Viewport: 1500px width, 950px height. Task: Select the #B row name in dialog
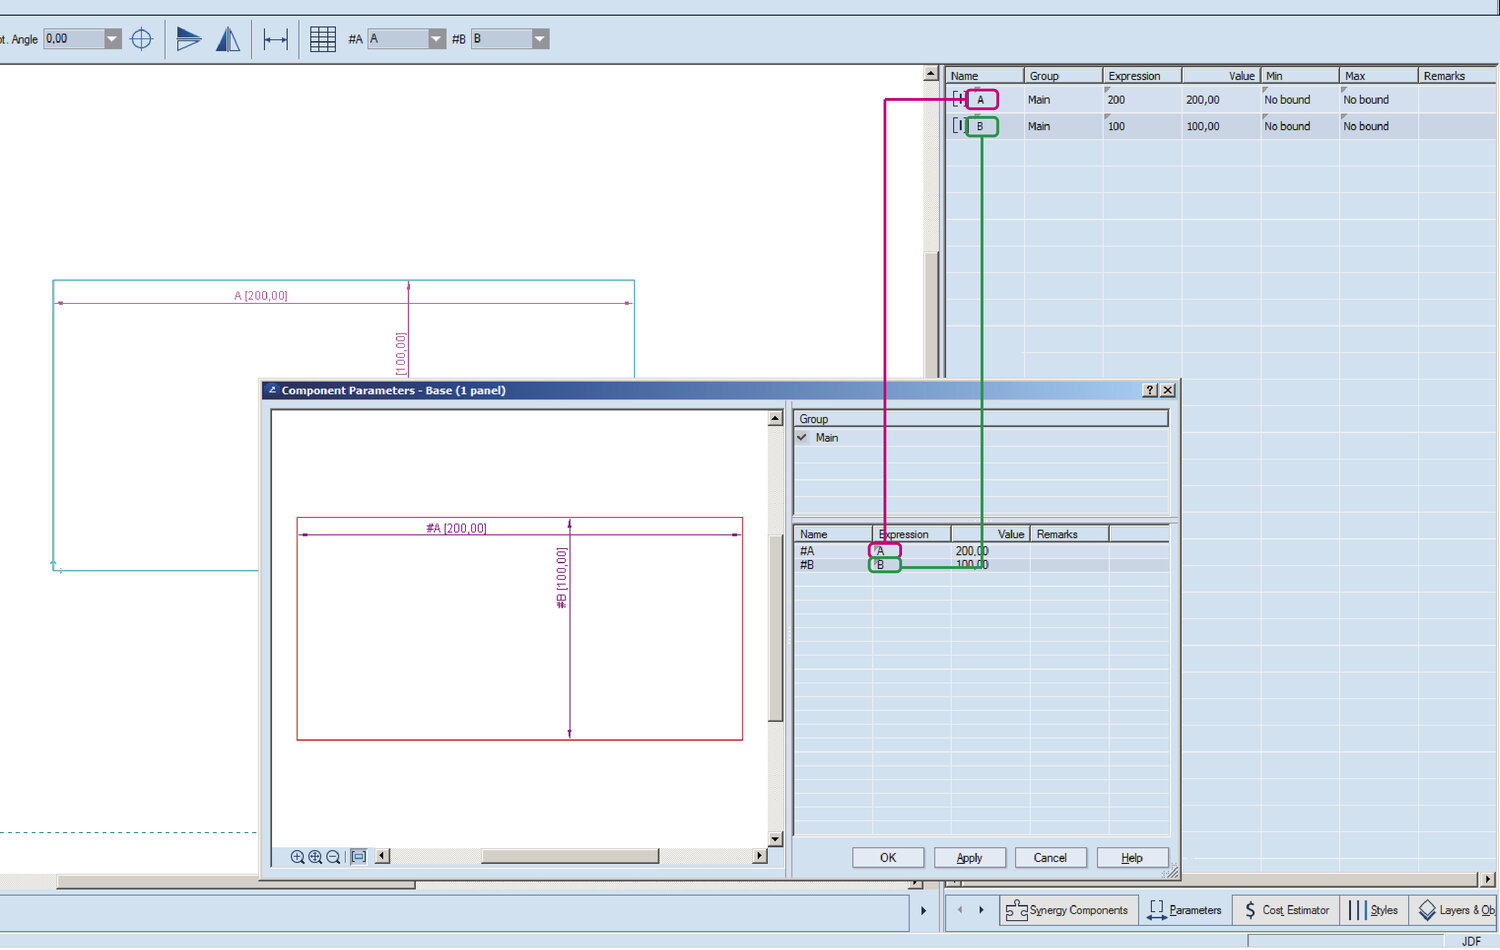[x=808, y=565]
